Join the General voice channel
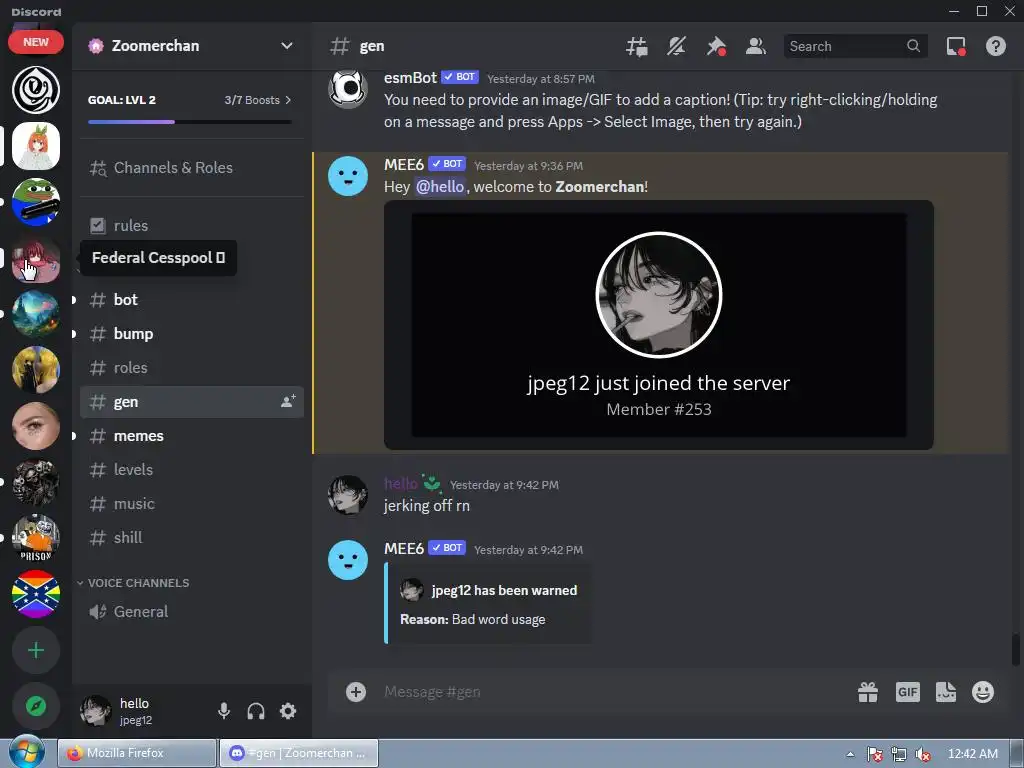The height and width of the screenshot is (768, 1024). (191, 612)
